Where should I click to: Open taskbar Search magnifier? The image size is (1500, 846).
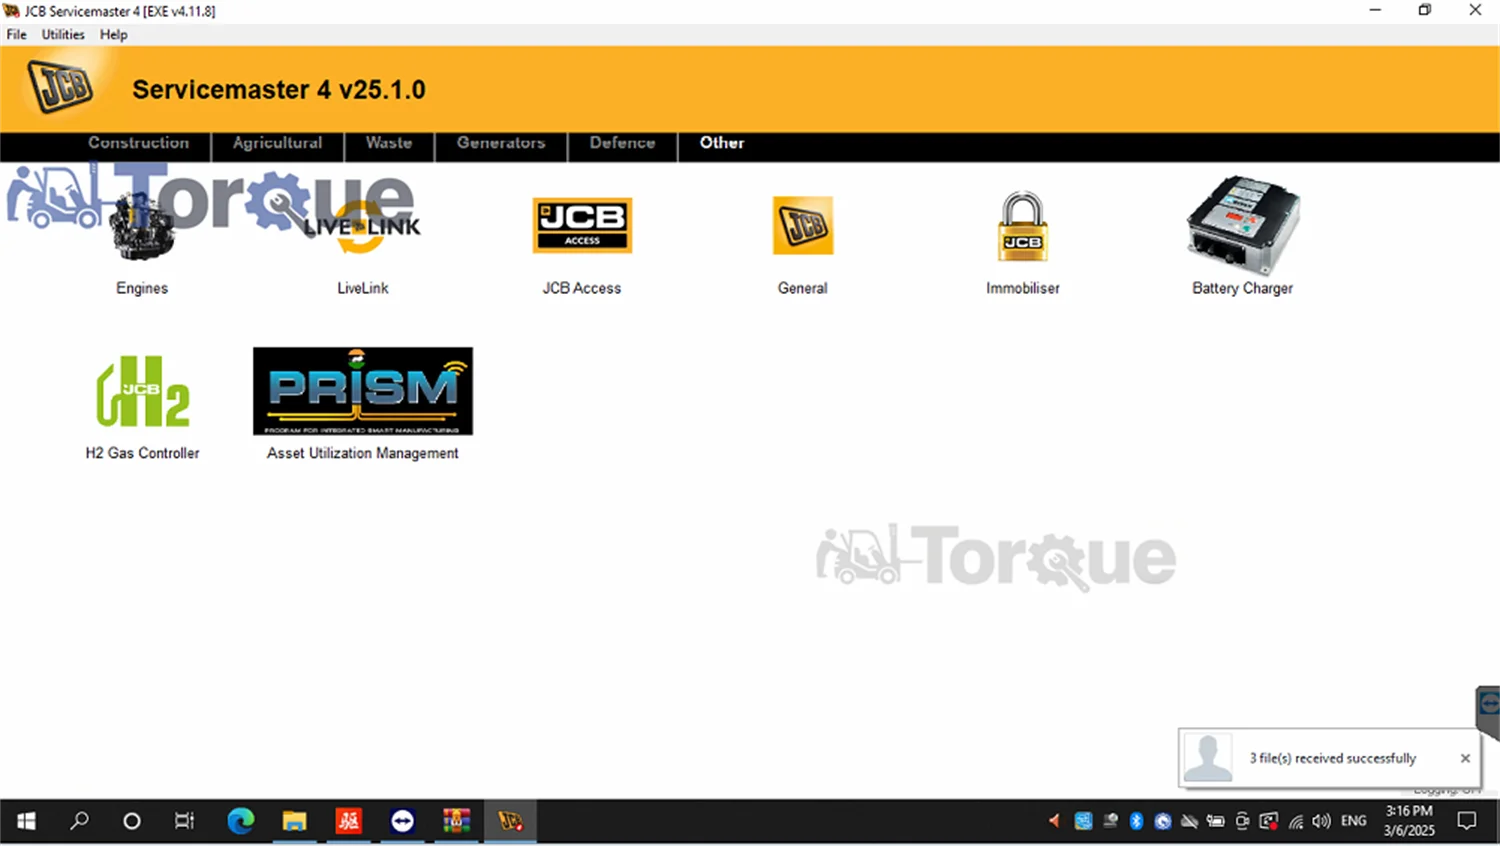coord(79,821)
